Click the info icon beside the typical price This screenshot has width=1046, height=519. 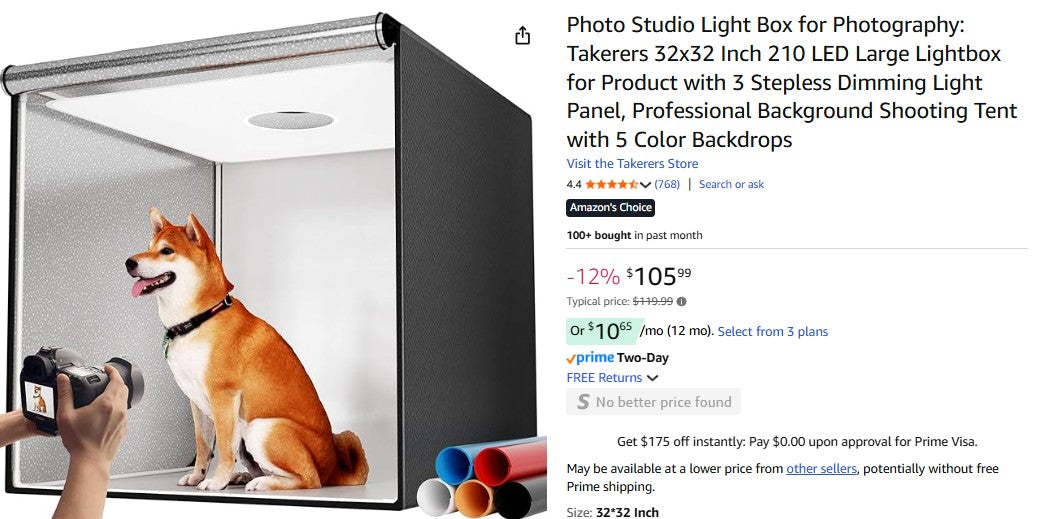682,301
